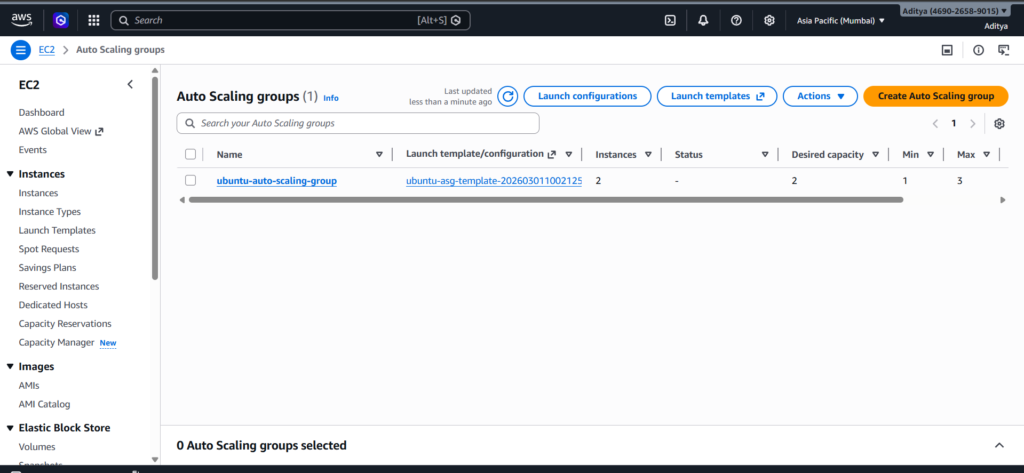The width and height of the screenshot is (1024, 473).
Task: Toggle the select-all checkbox in table header
Action: point(190,154)
